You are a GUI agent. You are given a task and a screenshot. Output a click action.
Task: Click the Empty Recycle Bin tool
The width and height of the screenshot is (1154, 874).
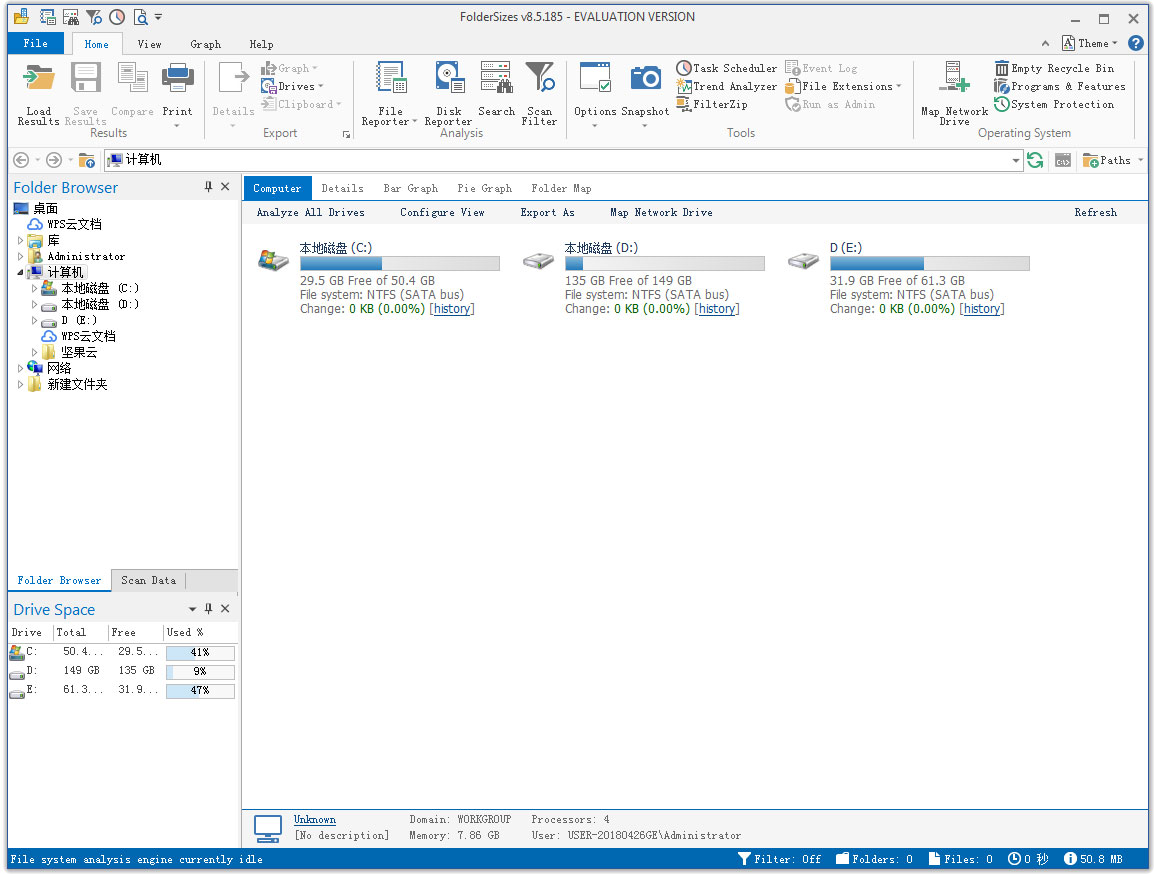1059,67
